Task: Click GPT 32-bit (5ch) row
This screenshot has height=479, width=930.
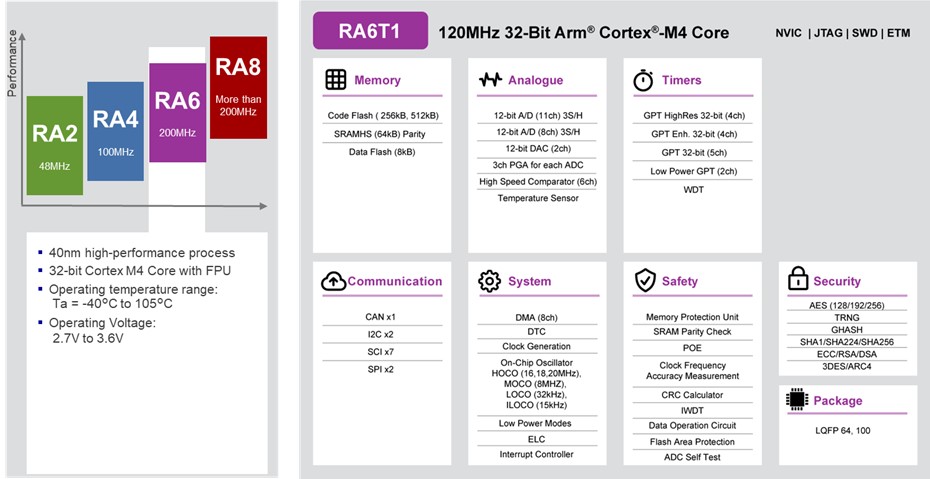Action: pyautogui.click(x=693, y=152)
